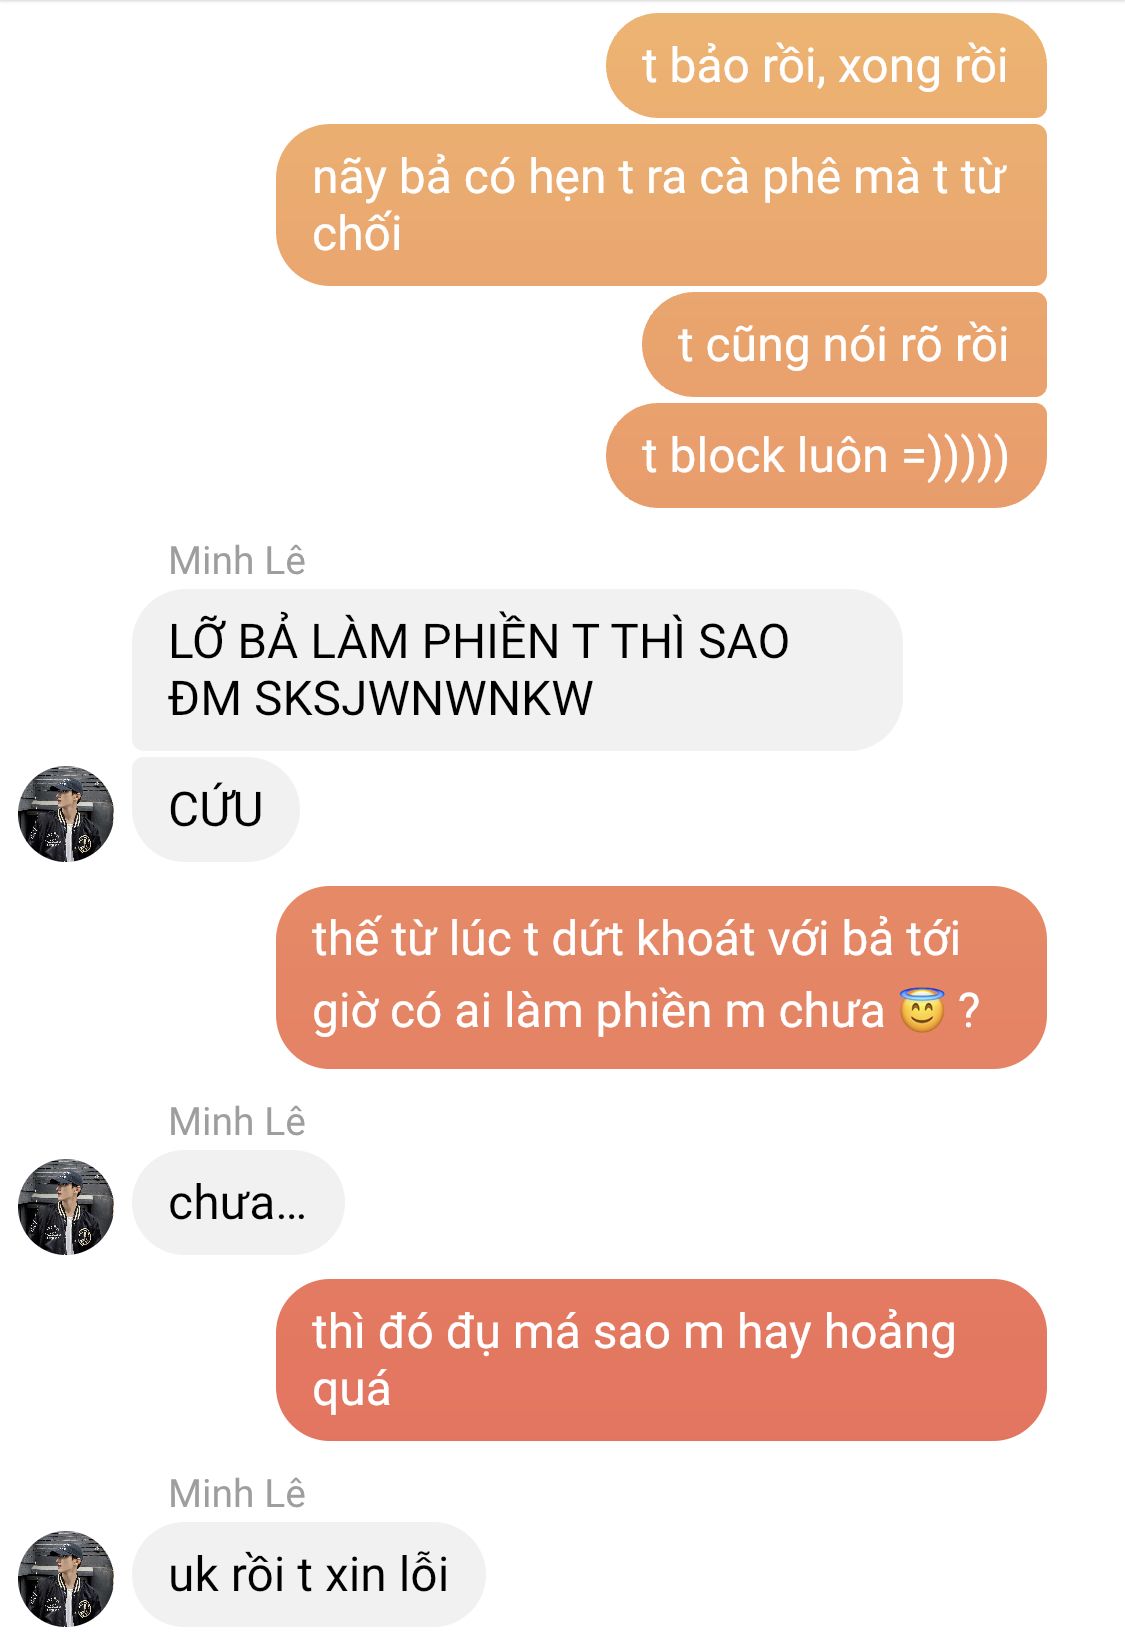
Task: Tap Minh Lê's avatar beside 'uk rồi t xin lỗi'
Action: [66, 1578]
